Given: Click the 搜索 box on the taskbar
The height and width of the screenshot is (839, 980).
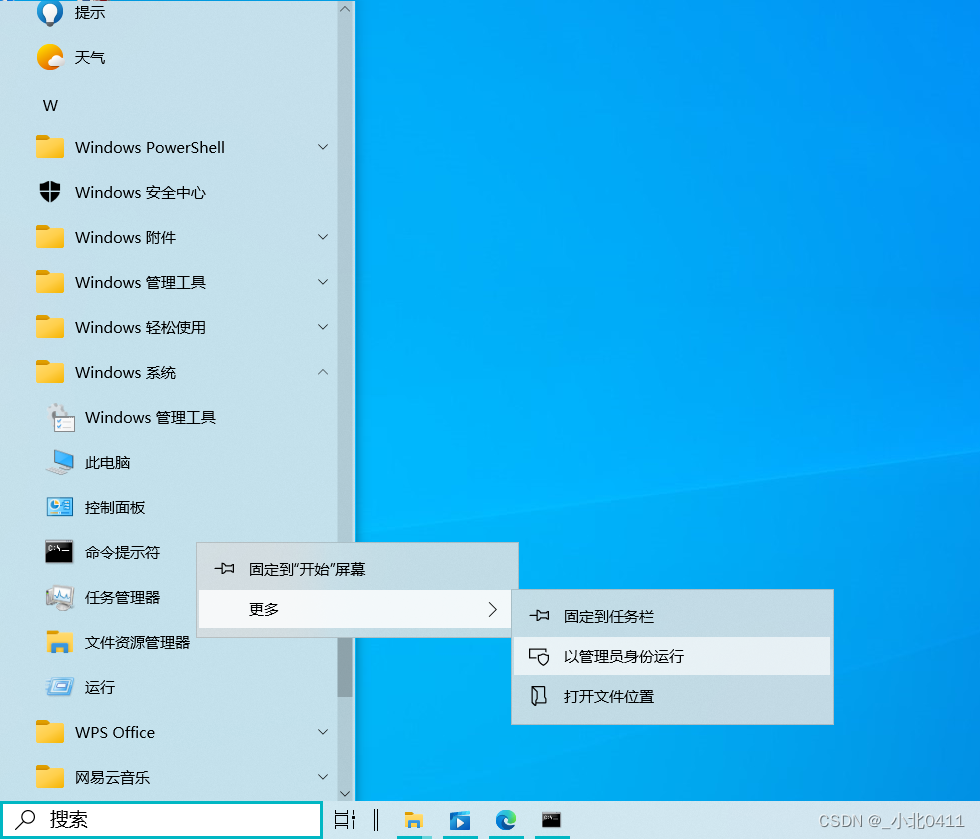Looking at the screenshot, I should point(160,819).
